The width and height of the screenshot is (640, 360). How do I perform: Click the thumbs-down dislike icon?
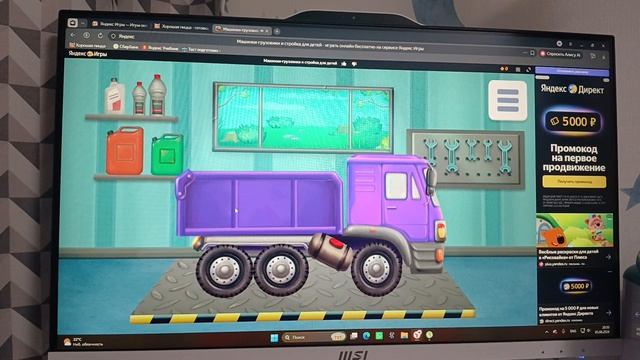click(354, 64)
